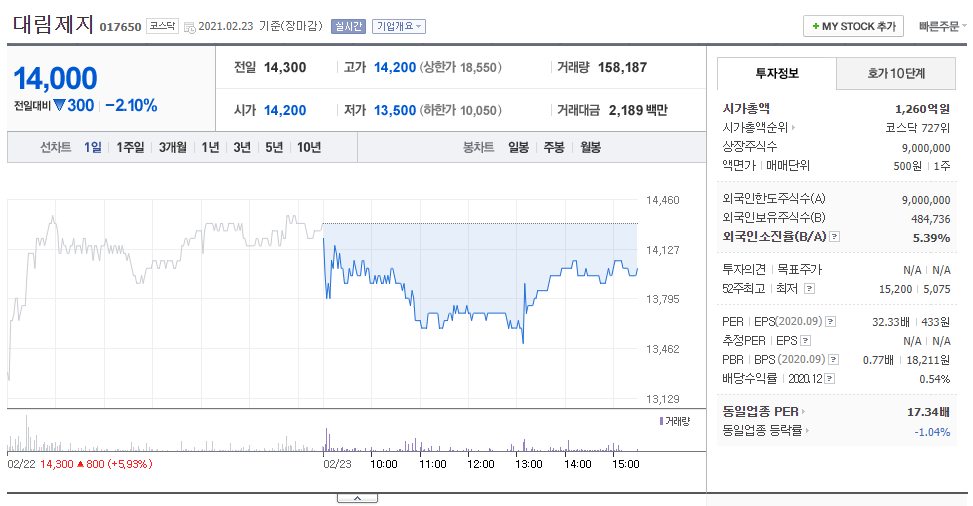Screen dimensions: 973x506
Task: Select the 1일 line chart period
Action: 92,147
